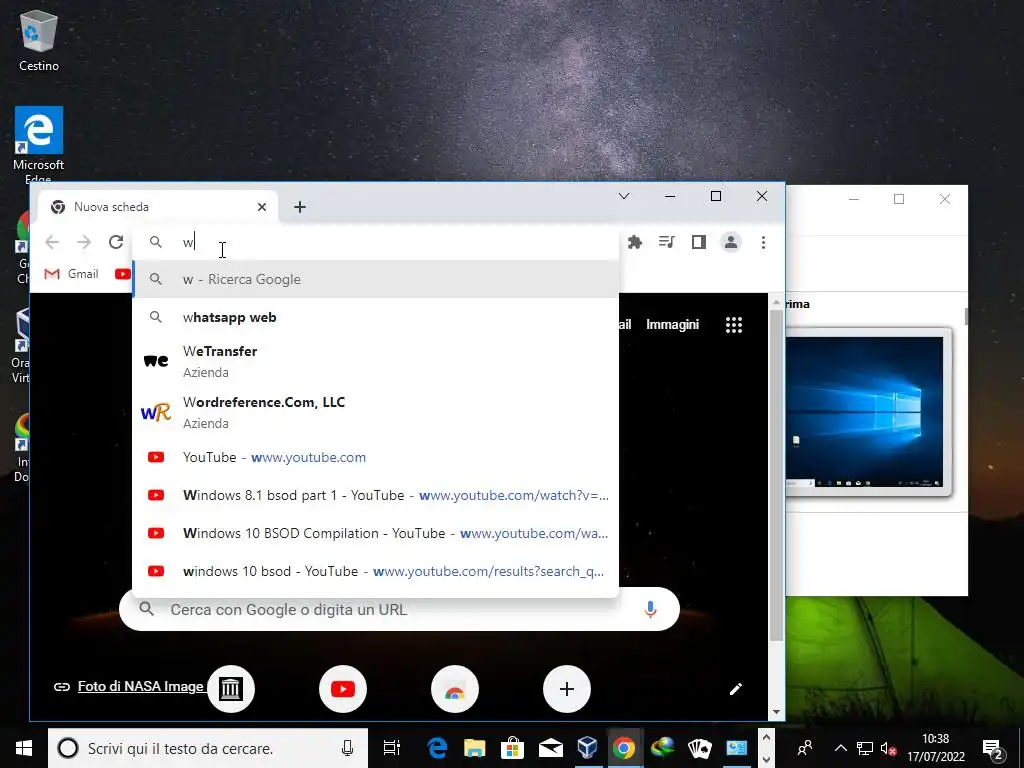The height and width of the screenshot is (768, 1024).
Task: Open the museum building shortcut tile
Action: [231, 689]
